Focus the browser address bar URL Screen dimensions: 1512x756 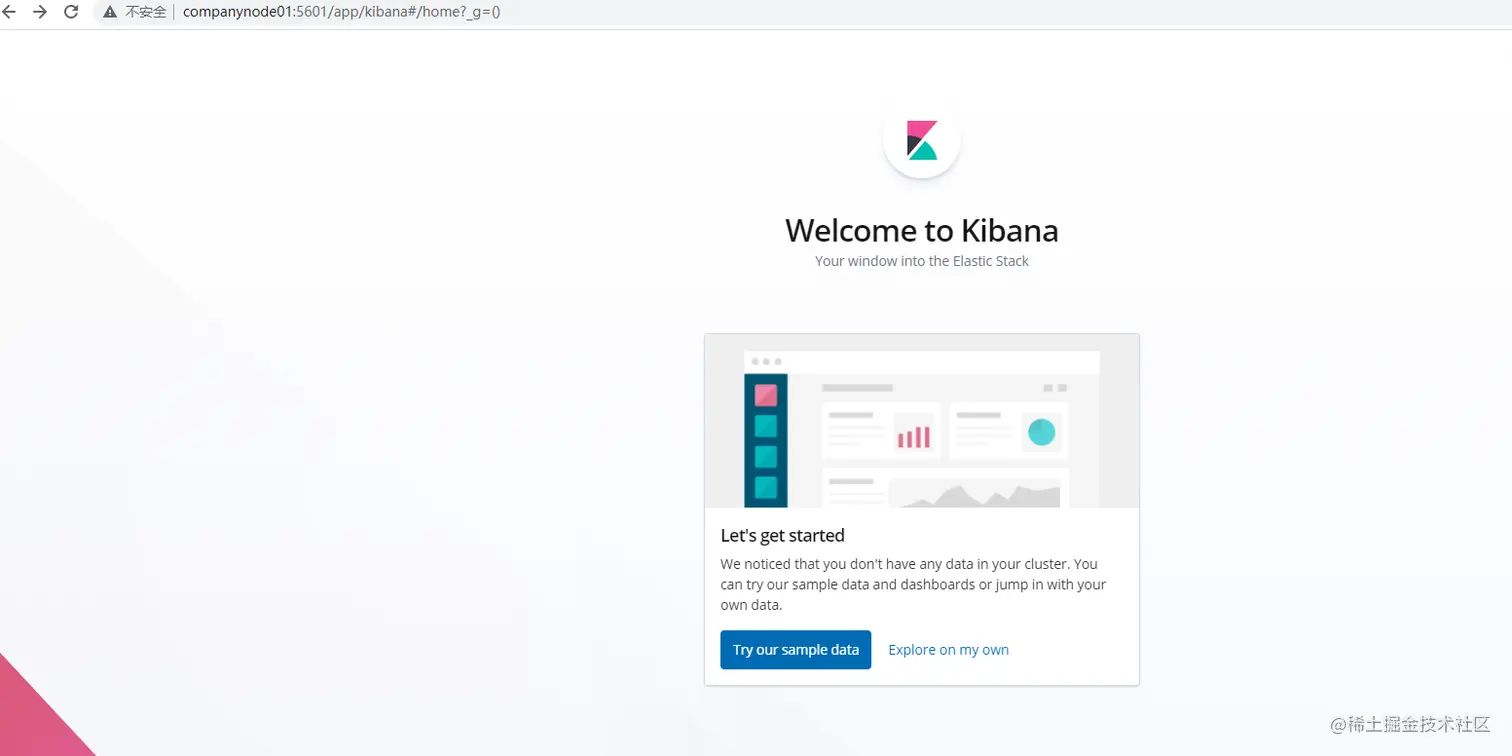click(342, 12)
